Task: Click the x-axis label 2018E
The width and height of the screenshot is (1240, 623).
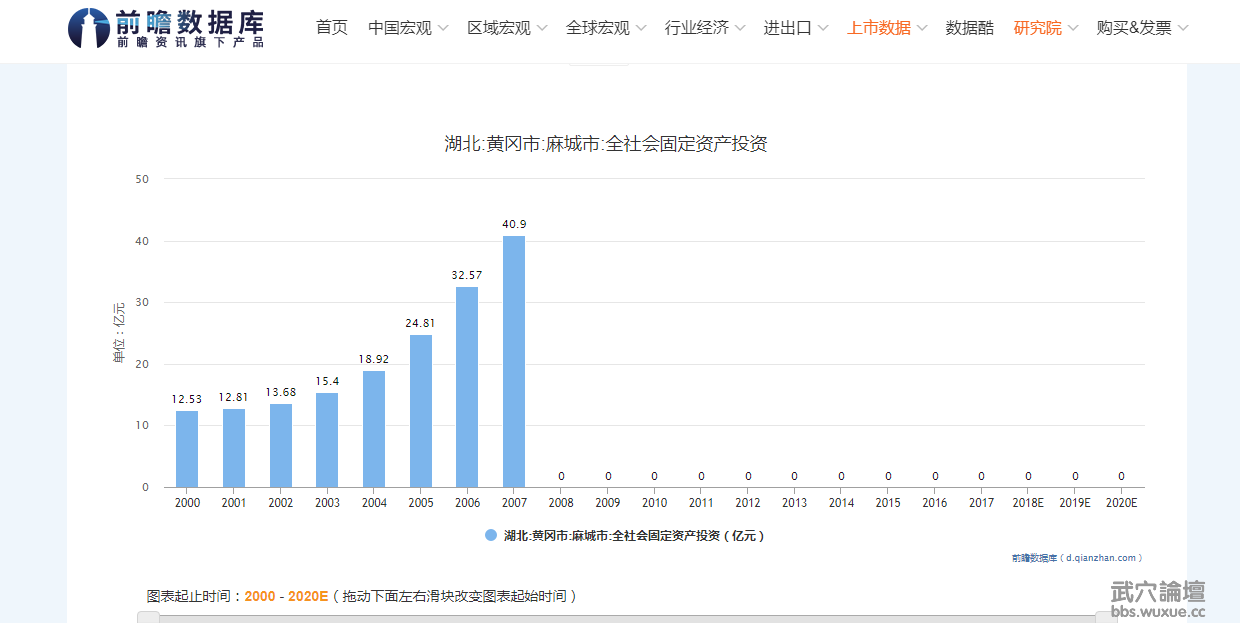Action: point(1028,503)
